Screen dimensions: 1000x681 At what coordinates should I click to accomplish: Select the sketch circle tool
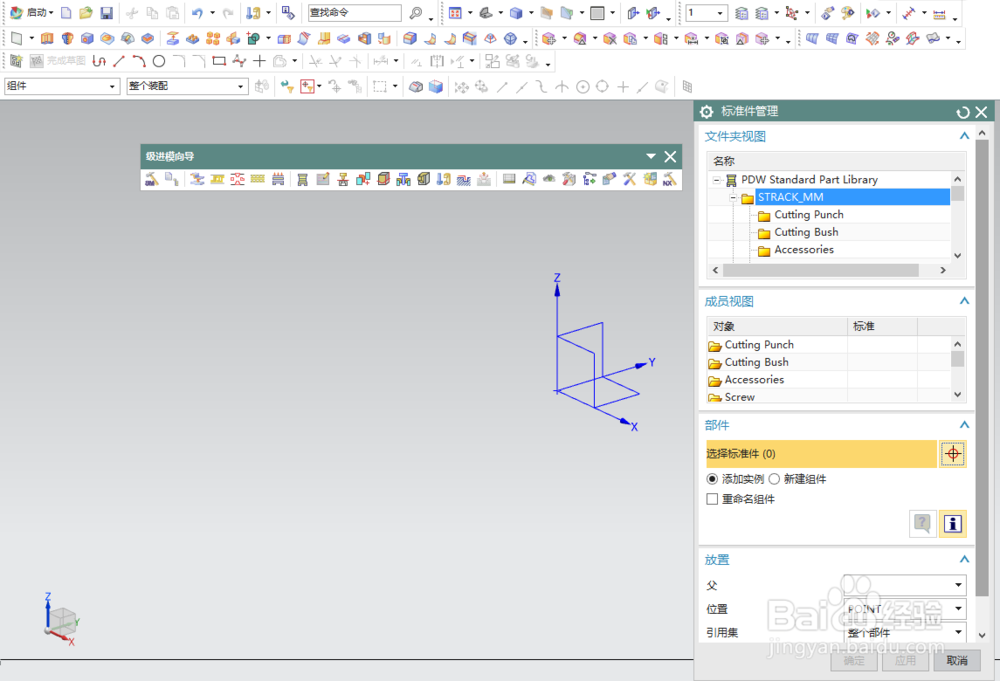(x=159, y=61)
